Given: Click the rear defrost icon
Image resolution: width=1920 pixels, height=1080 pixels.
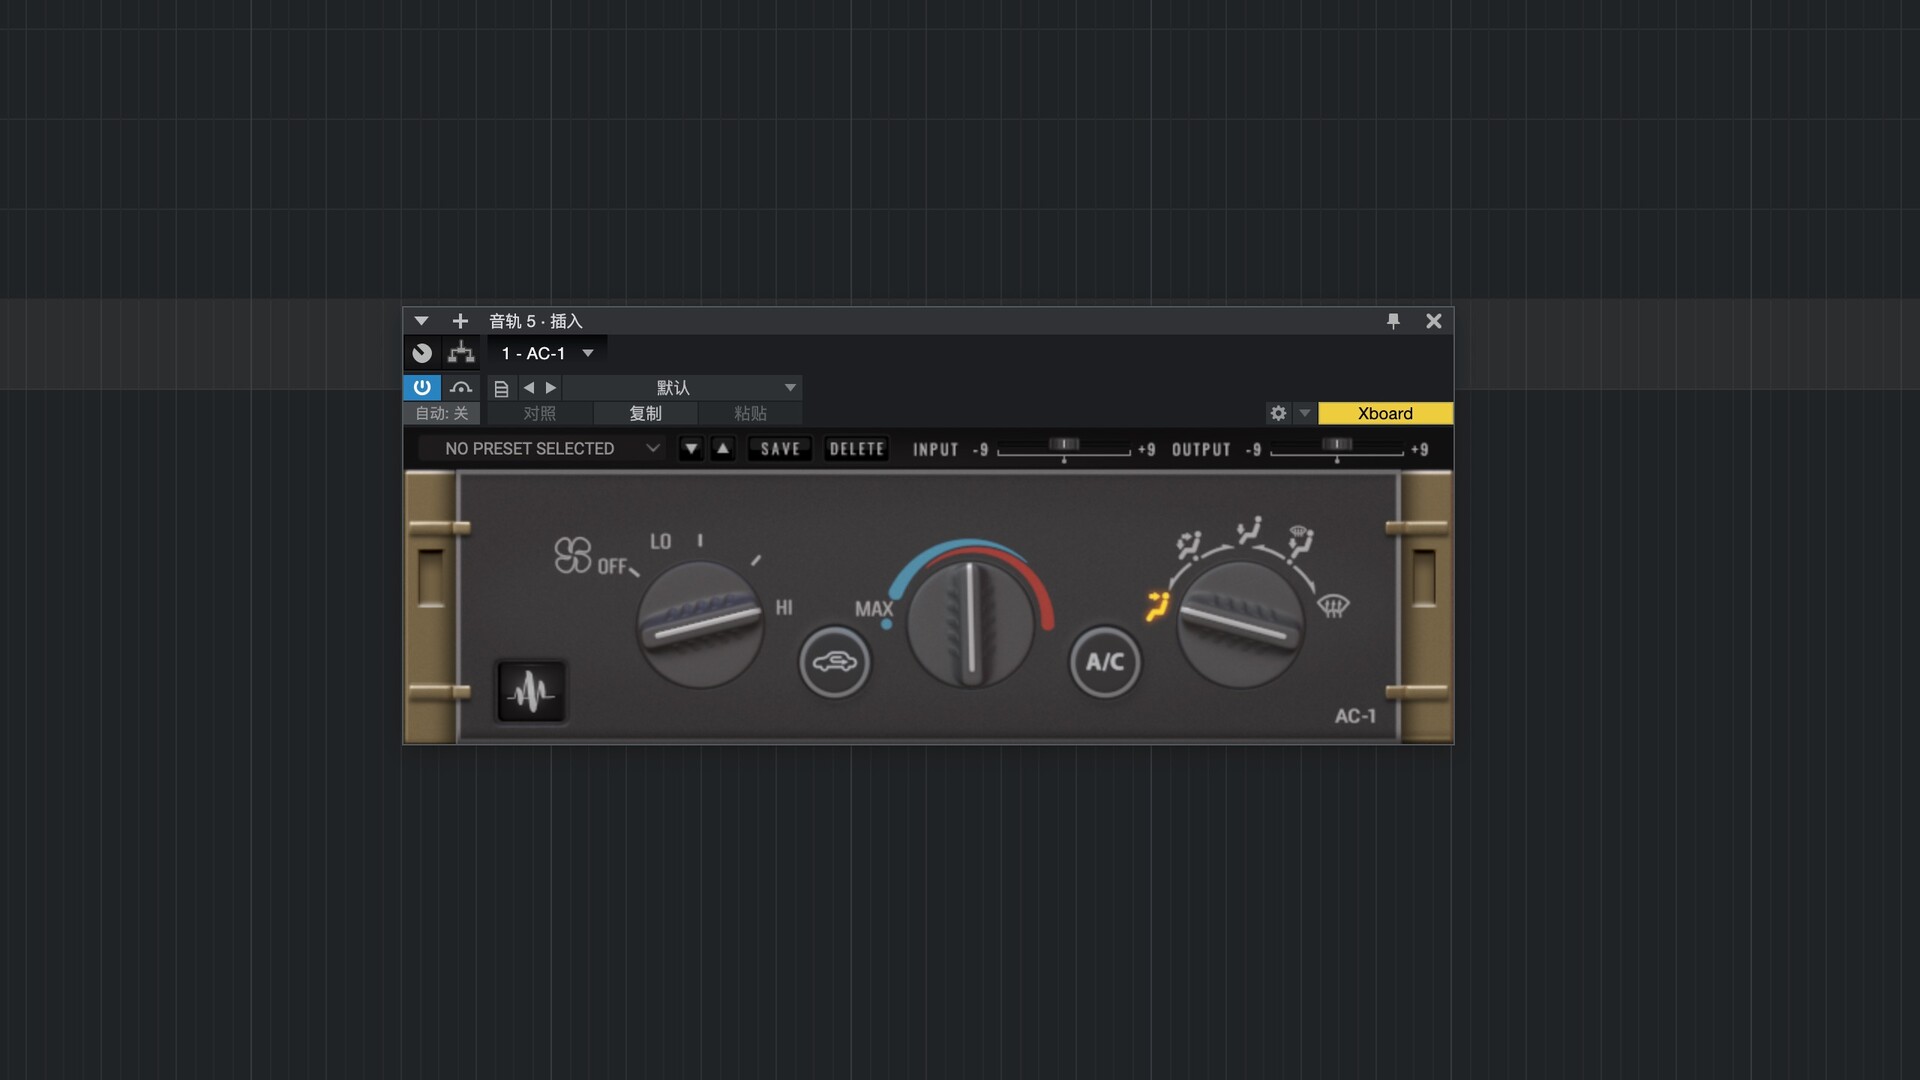Looking at the screenshot, I should click(x=1333, y=605).
